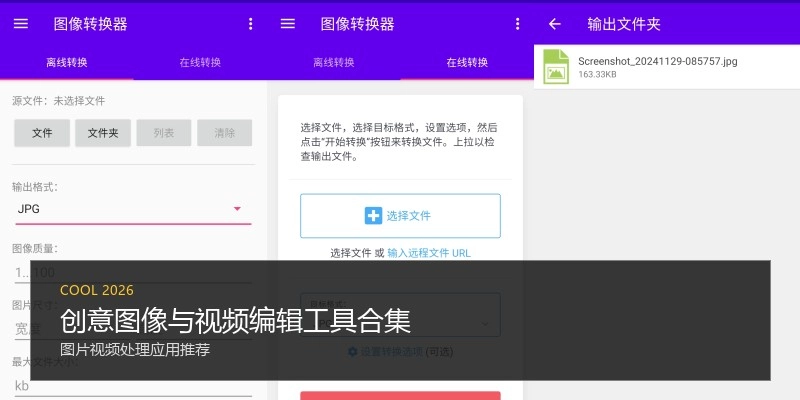This screenshot has width=800, height=400.
Task: Open the three-dot overflow menu on the offline screen
Action: 250,24
